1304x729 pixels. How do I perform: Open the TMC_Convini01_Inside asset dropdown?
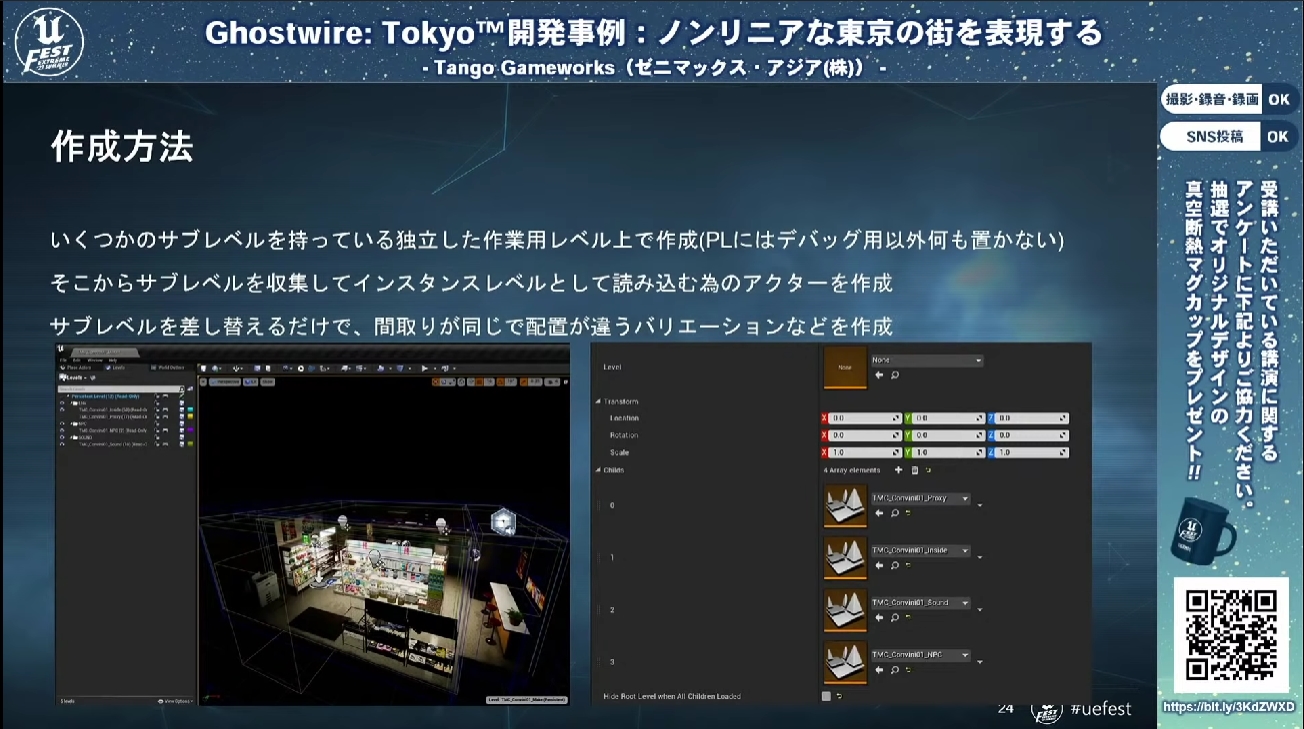pyautogui.click(x=921, y=550)
